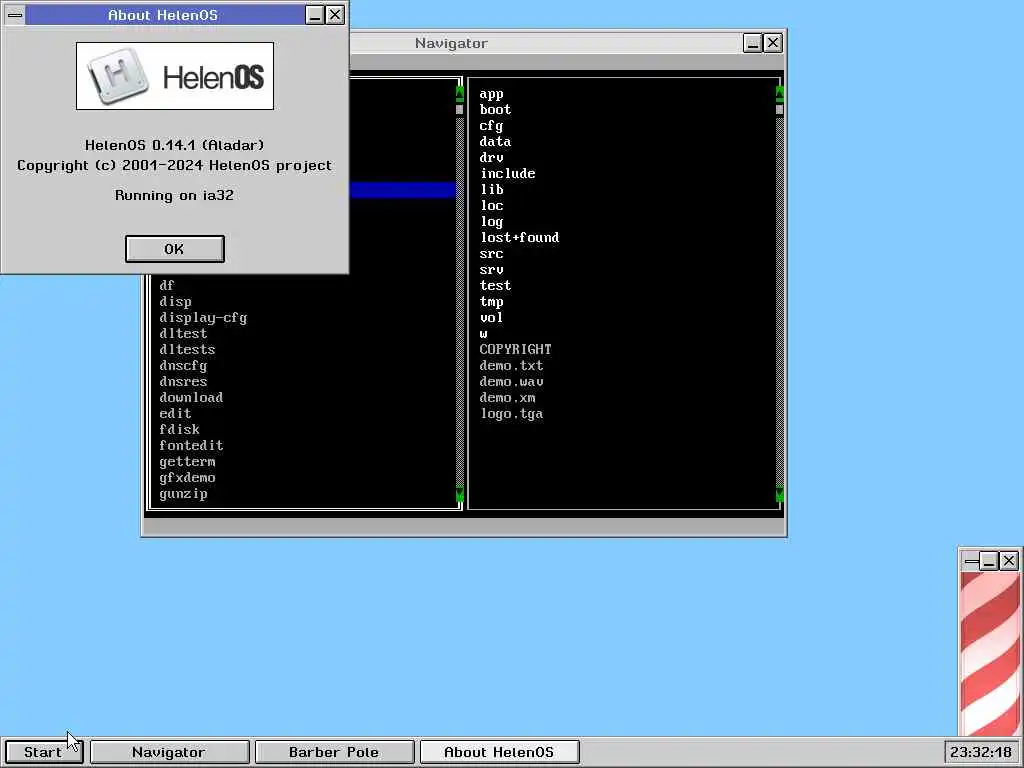Select 'w' directory in right panel
This screenshot has width=1024, height=768.
coord(483,334)
